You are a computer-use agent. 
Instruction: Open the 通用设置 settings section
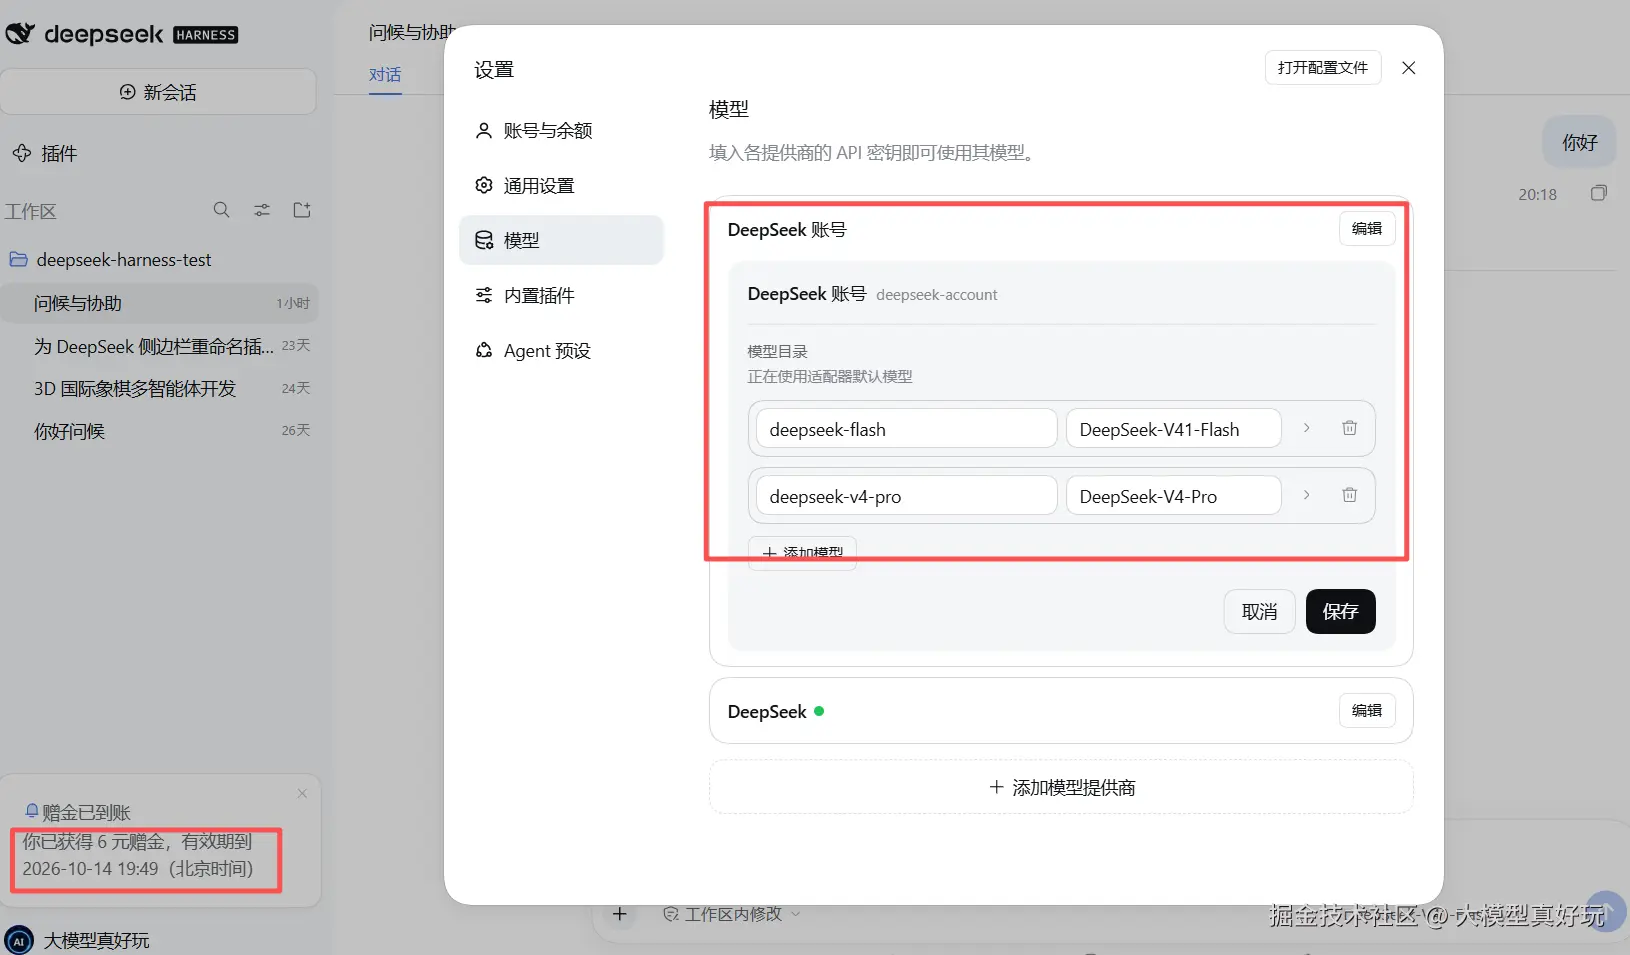tap(561, 185)
